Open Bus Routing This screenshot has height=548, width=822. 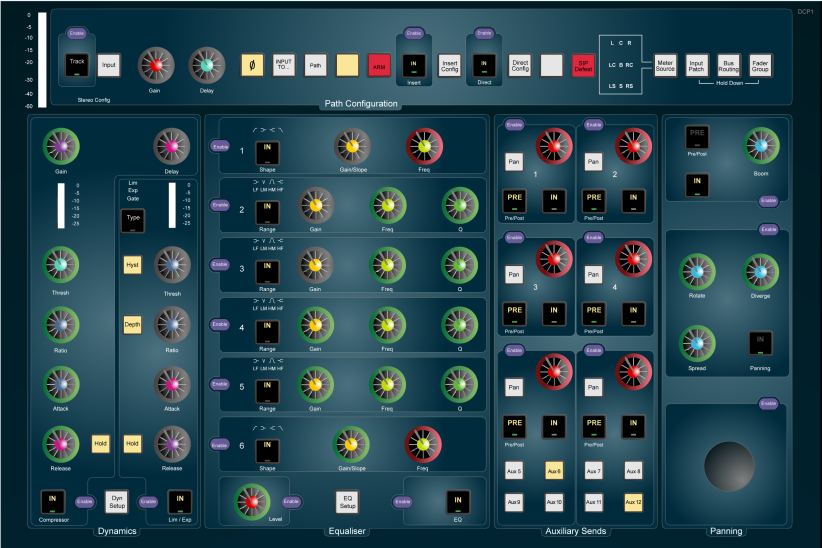coord(728,66)
